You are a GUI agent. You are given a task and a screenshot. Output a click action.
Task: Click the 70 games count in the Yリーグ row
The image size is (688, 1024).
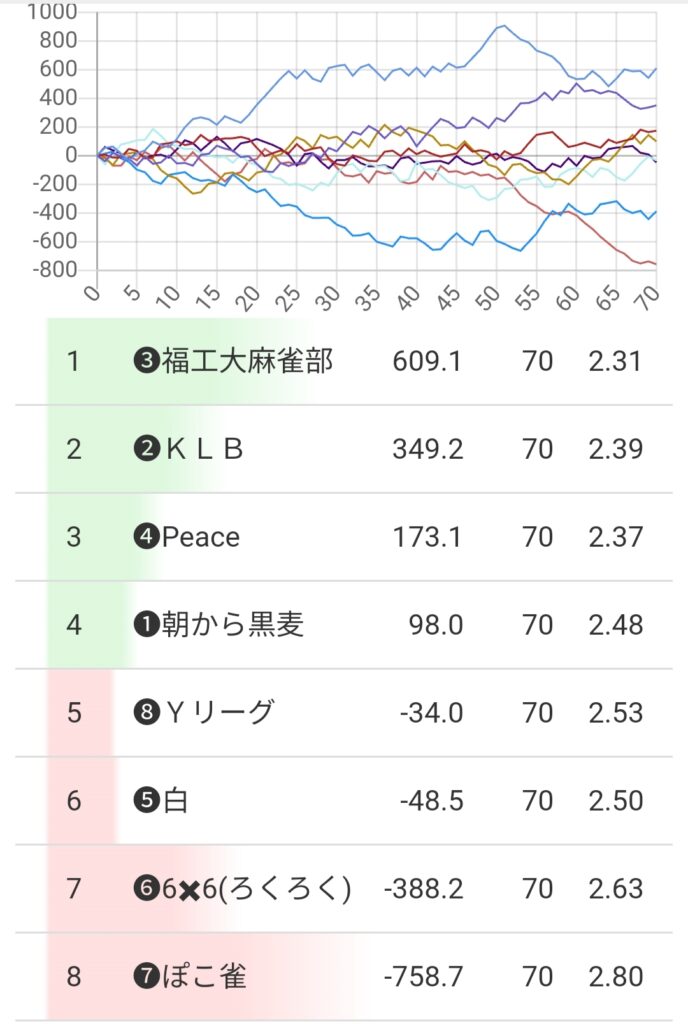click(x=537, y=713)
